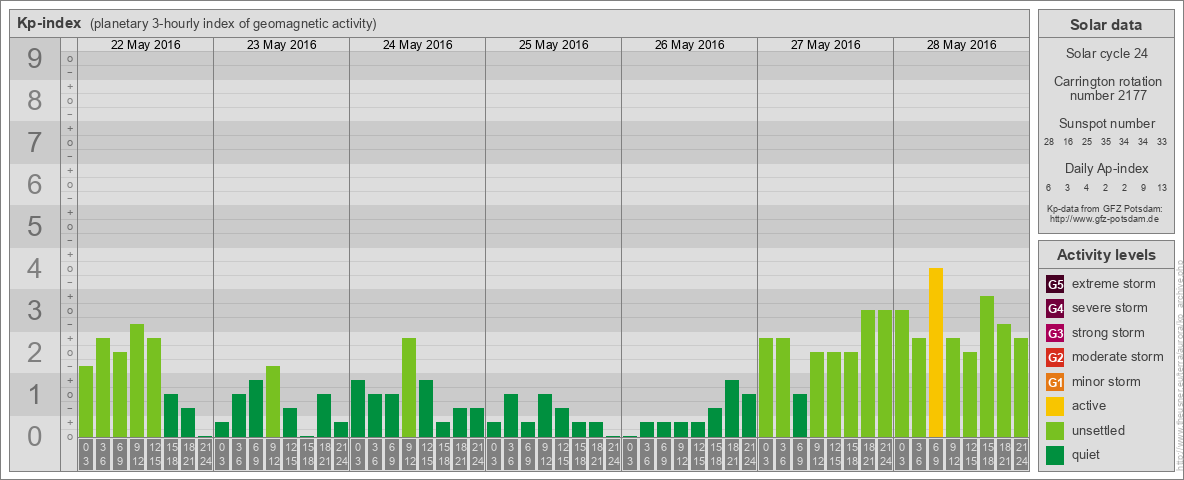This screenshot has width=1184, height=480.
Task: Select the 27 May 2016 date header
Action: (x=825, y=45)
